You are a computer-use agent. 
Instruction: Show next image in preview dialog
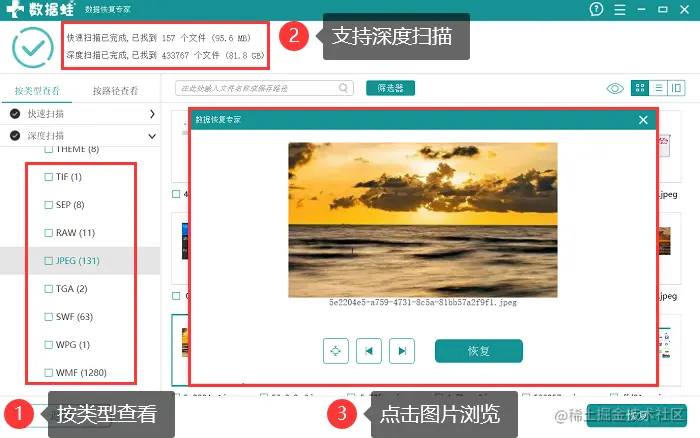click(402, 351)
